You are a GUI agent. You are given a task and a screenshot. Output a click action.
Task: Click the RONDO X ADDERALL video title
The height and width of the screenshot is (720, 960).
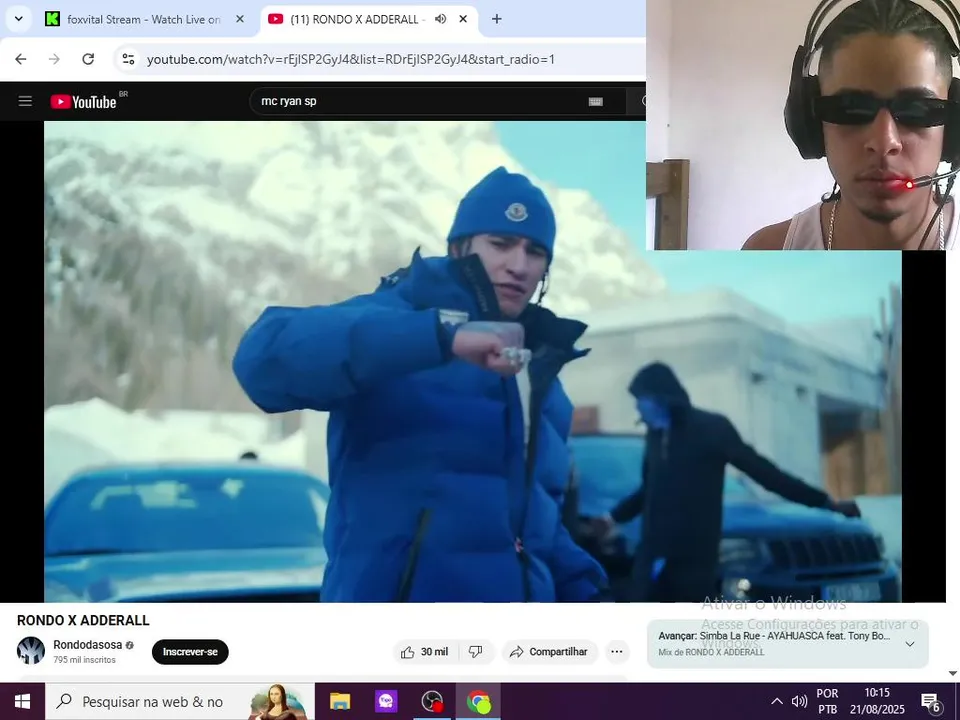click(x=83, y=620)
